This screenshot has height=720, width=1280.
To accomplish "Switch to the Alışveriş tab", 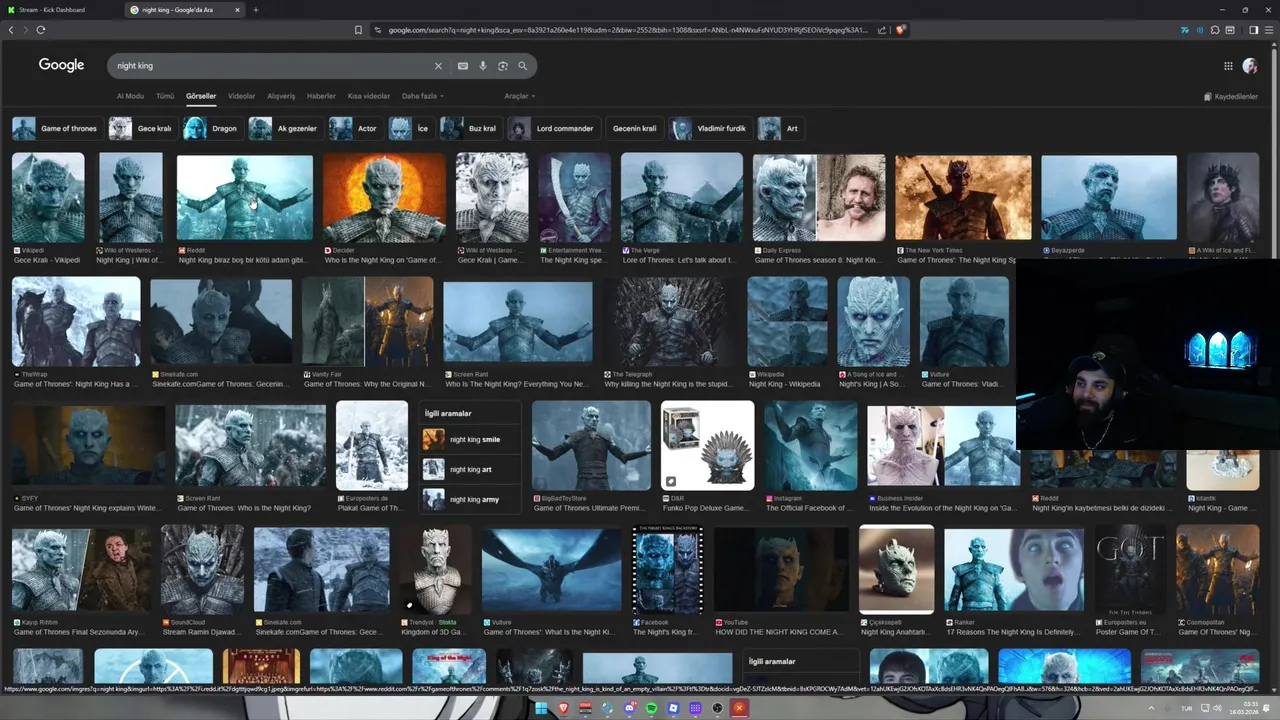I will 281,96.
